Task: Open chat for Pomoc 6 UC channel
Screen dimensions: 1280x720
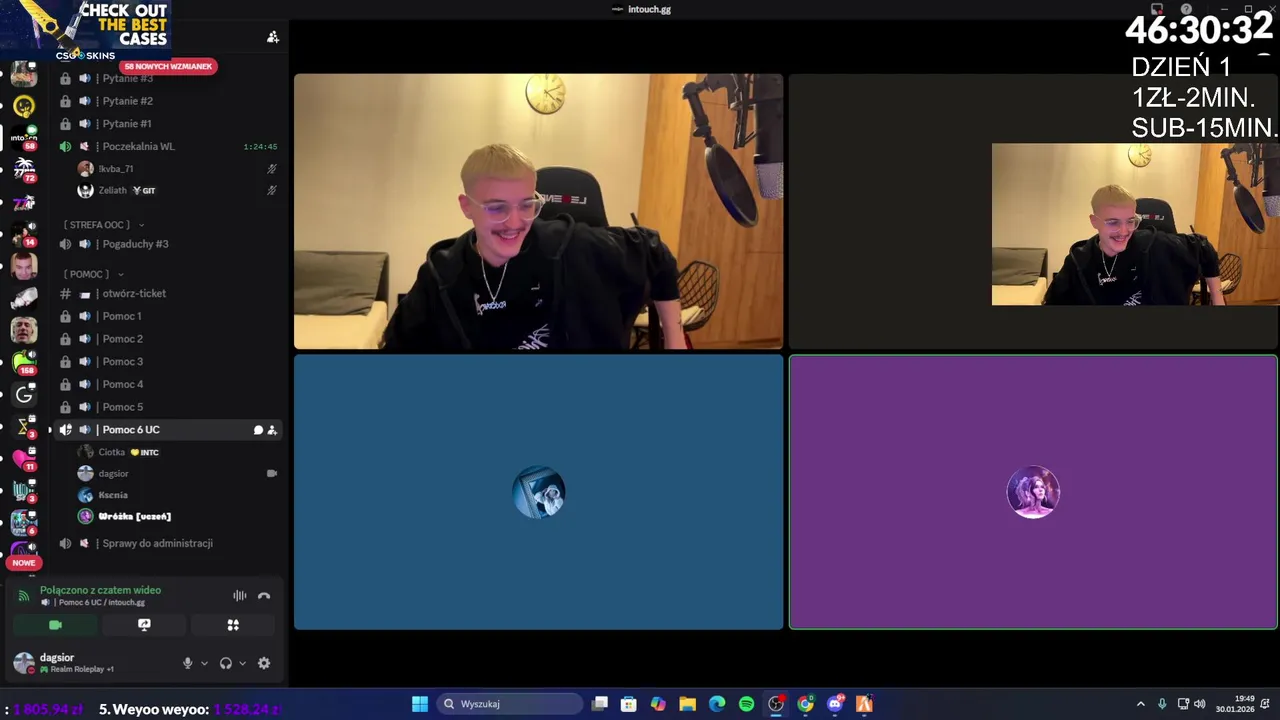Action: click(x=258, y=430)
